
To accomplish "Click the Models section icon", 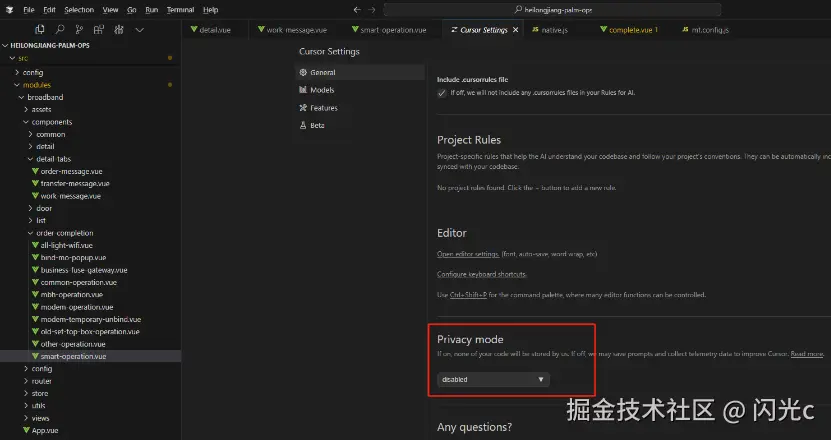I will click(303, 90).
